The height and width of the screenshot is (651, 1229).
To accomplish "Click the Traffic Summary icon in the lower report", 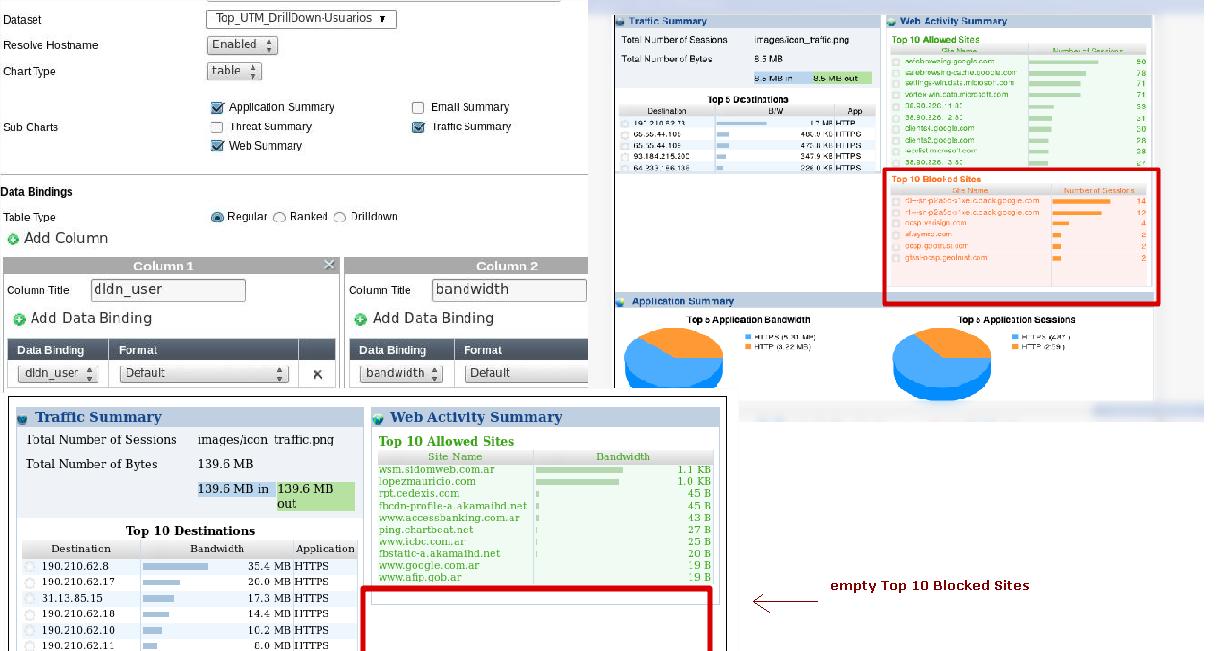I will pyautogui.click(x=23, y=418).
